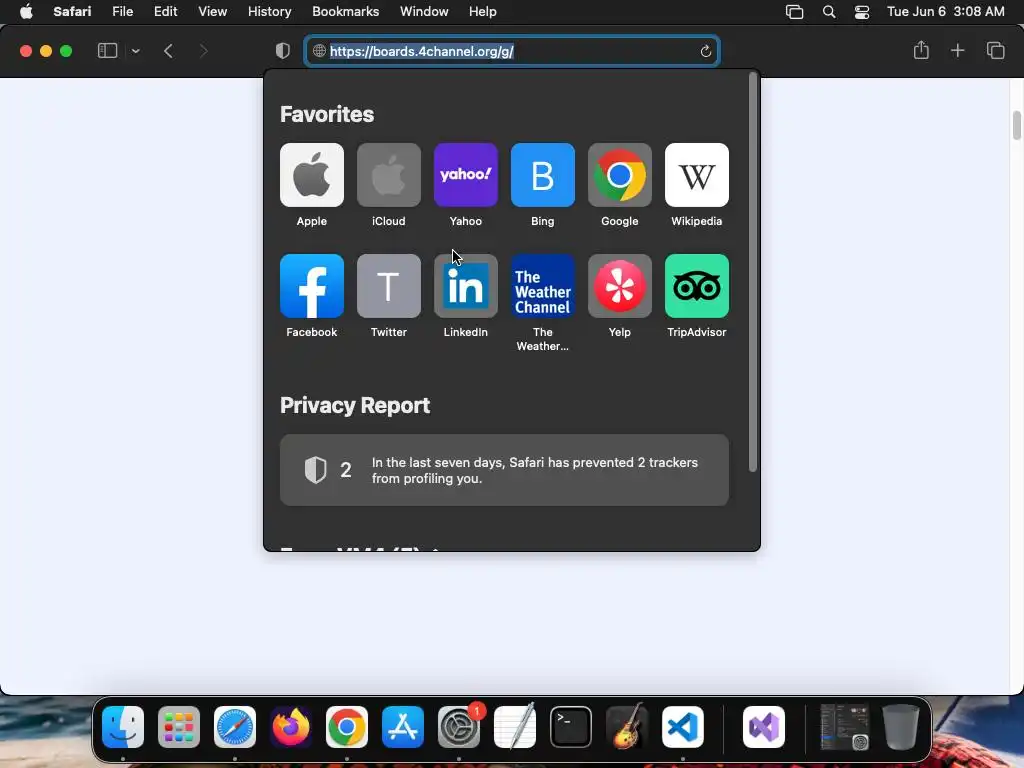
Task: Launch Firefox from the Dock
Action: click(x=291, y=727)
